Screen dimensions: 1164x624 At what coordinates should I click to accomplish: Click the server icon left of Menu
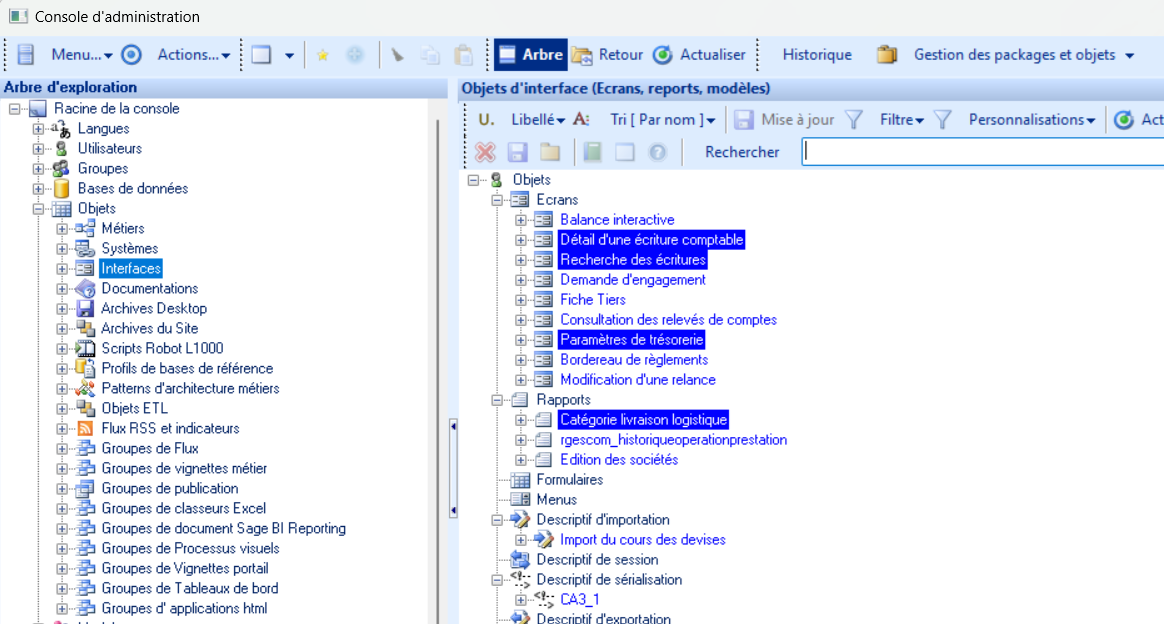tap(26, 55)
